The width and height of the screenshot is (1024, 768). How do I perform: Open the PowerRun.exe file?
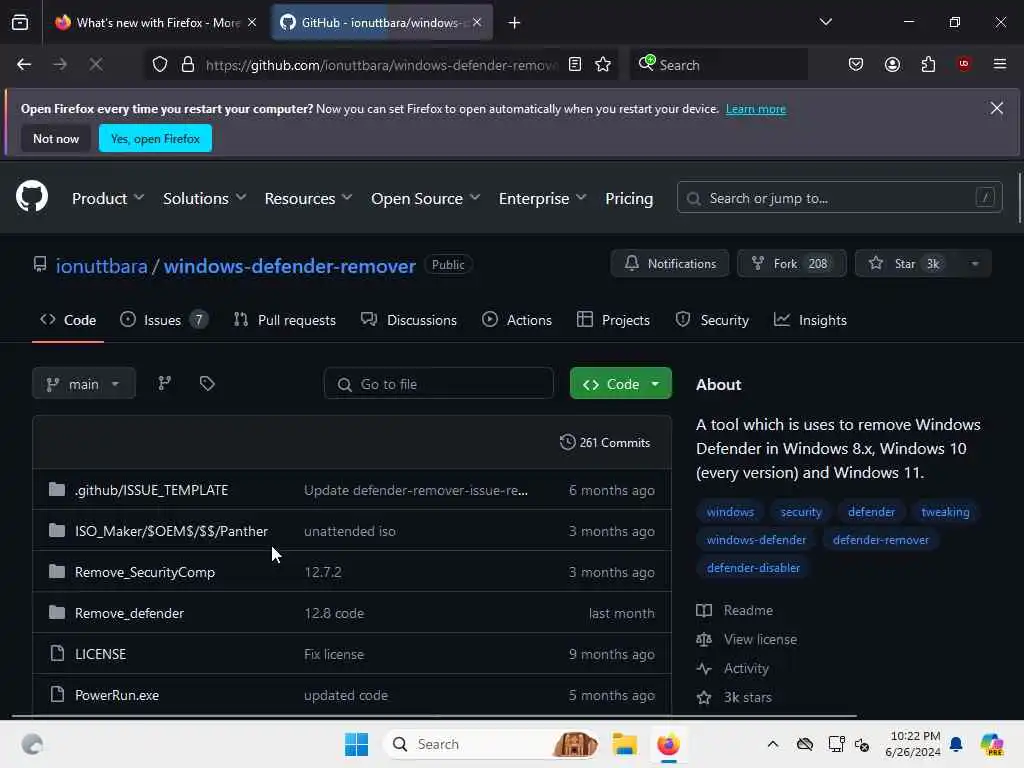pyautogui.click(x=117, y=695)
